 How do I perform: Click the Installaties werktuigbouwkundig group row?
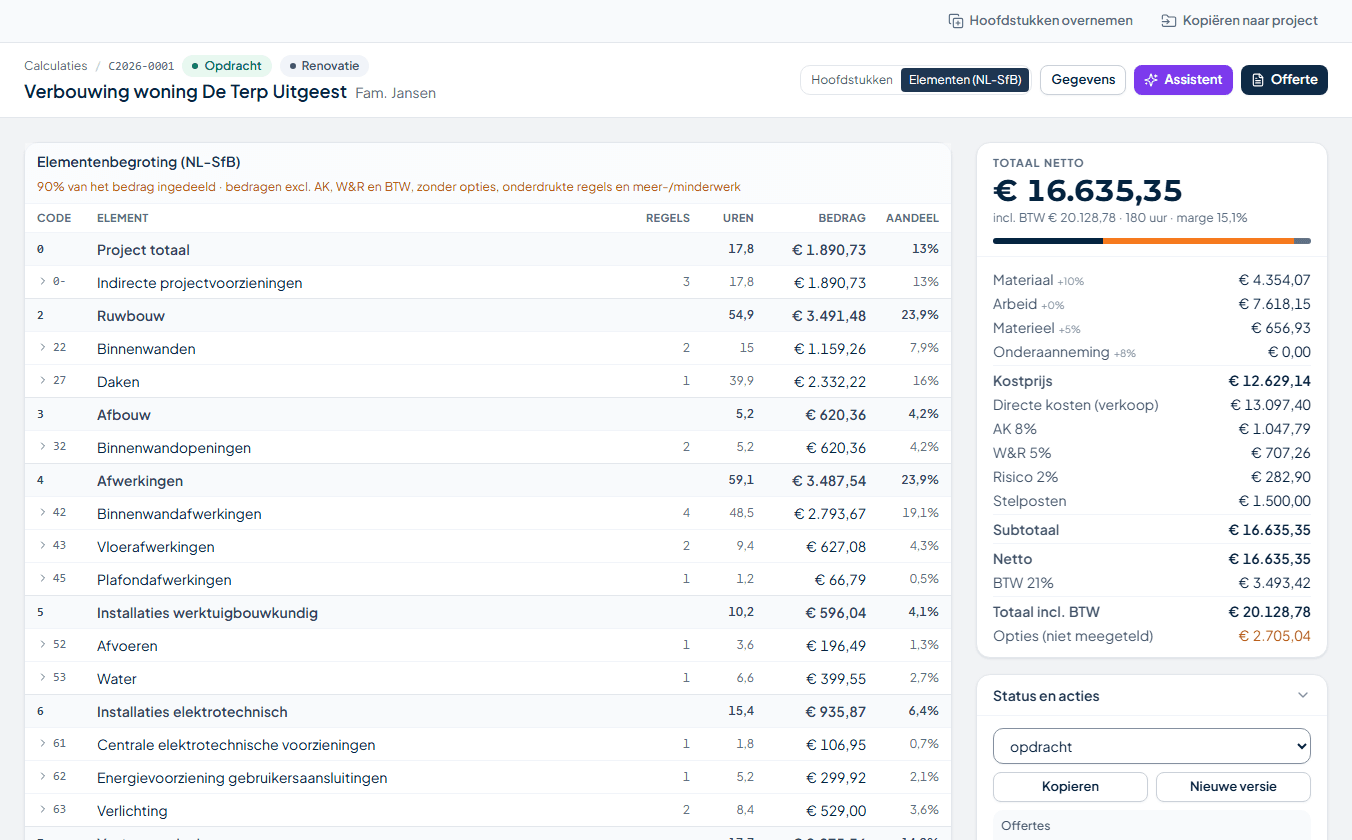tap(488, 612)
